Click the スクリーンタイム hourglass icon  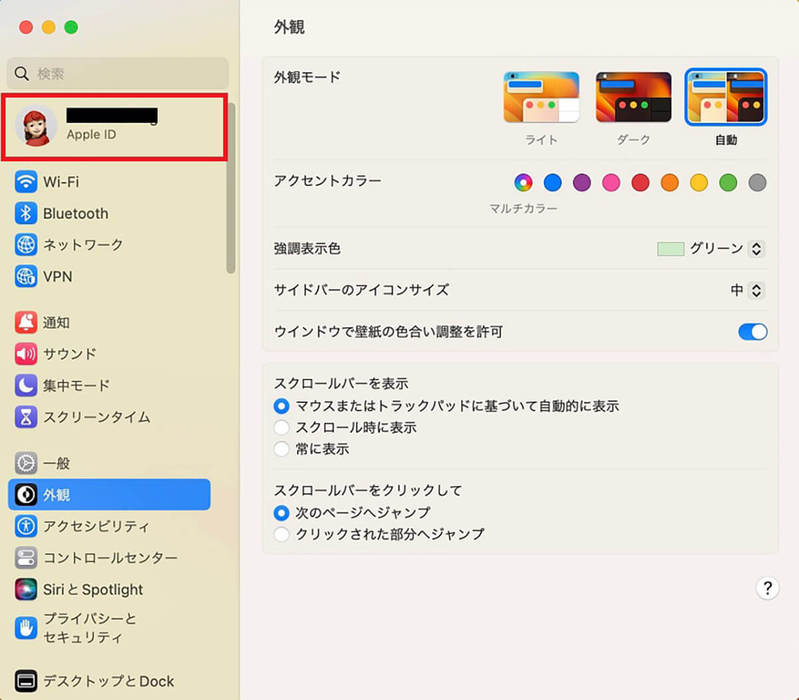[x=26, y=417]
